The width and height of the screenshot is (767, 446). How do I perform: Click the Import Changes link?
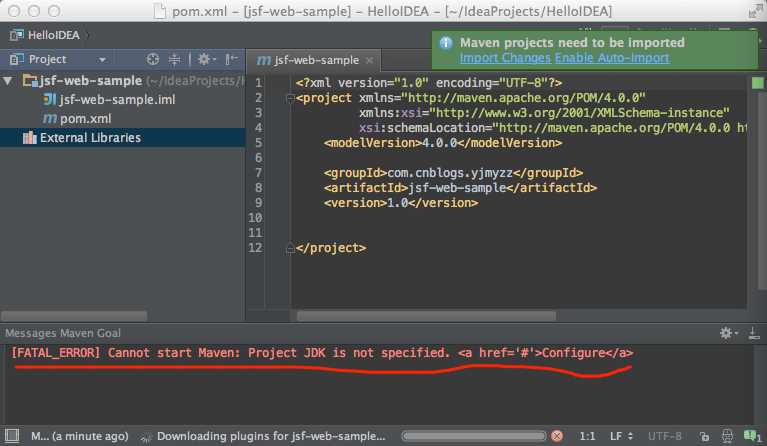click(505, 58)
